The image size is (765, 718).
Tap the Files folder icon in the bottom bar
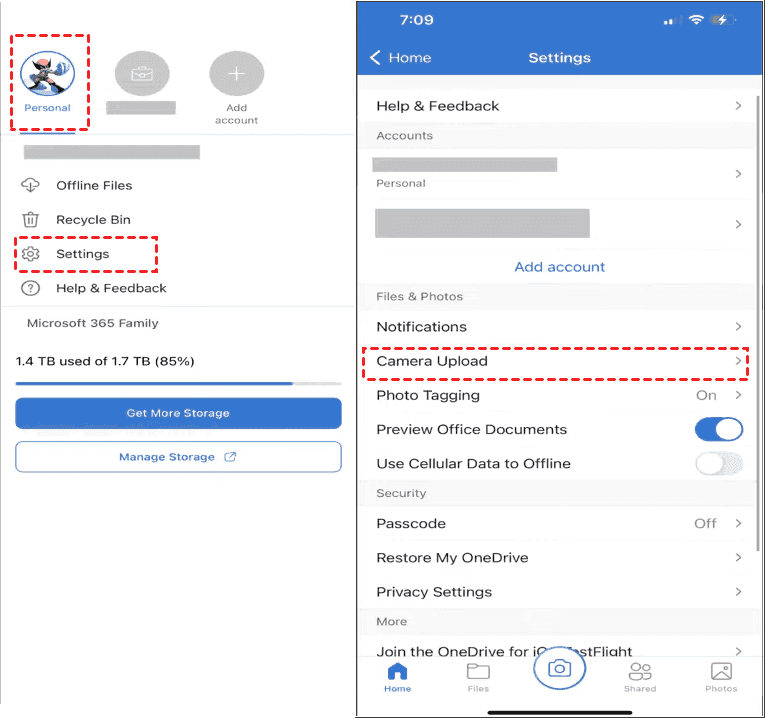click(x=478, y=672)
